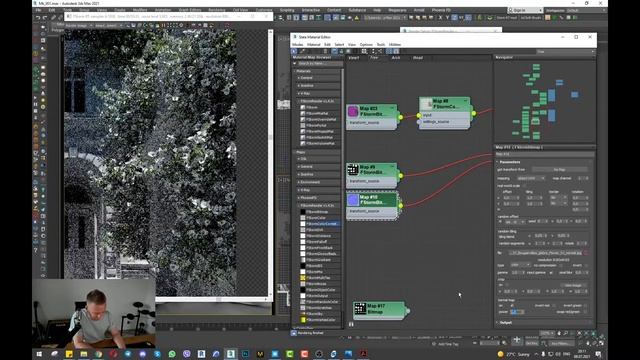Open bitmap type dropdown
This screenshot has height=360, width=640.
coord(520,265)
